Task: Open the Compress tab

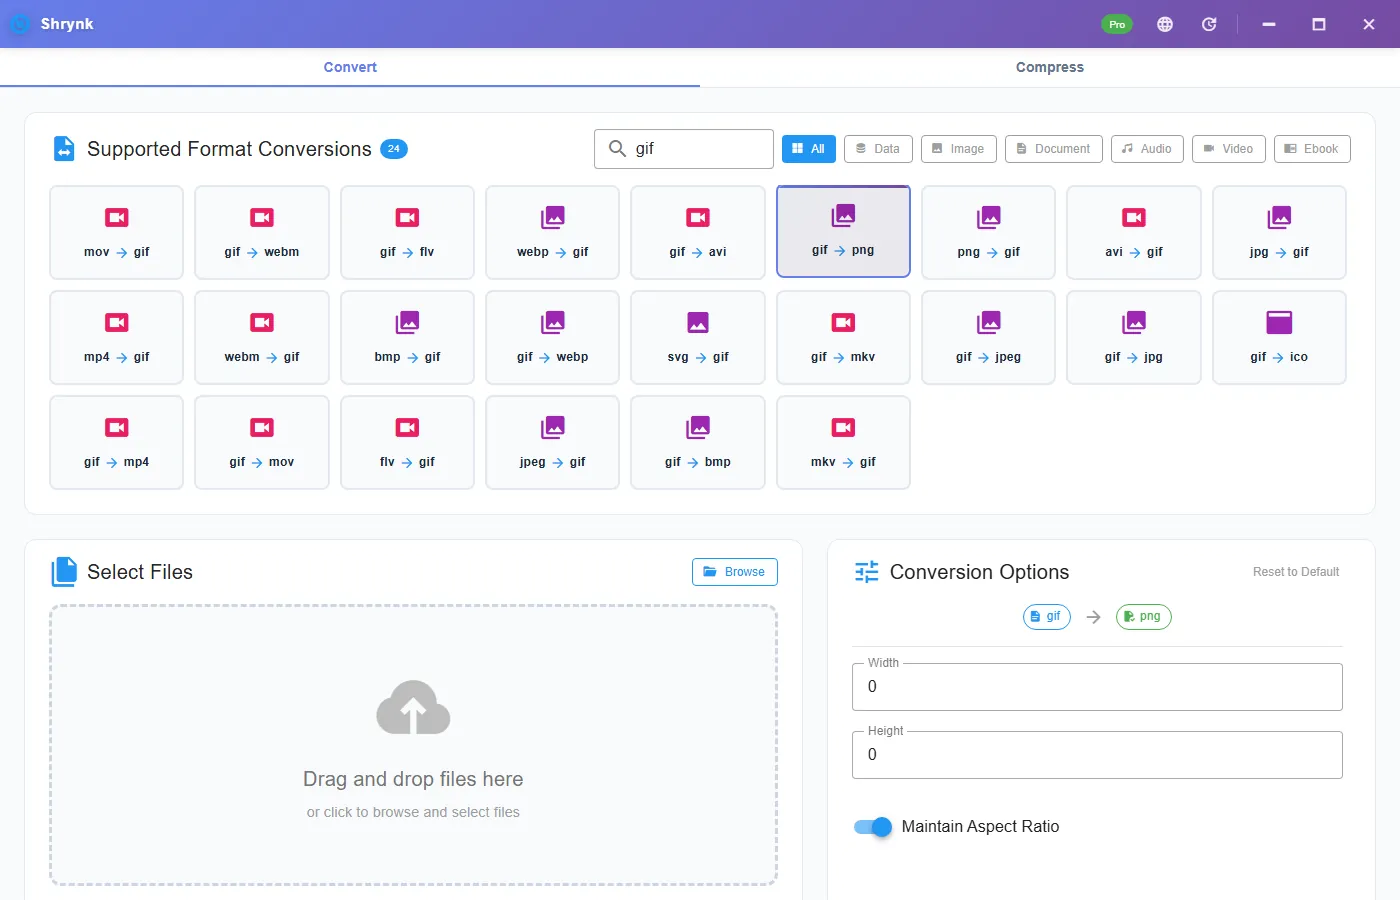Action: point(1050,67)
